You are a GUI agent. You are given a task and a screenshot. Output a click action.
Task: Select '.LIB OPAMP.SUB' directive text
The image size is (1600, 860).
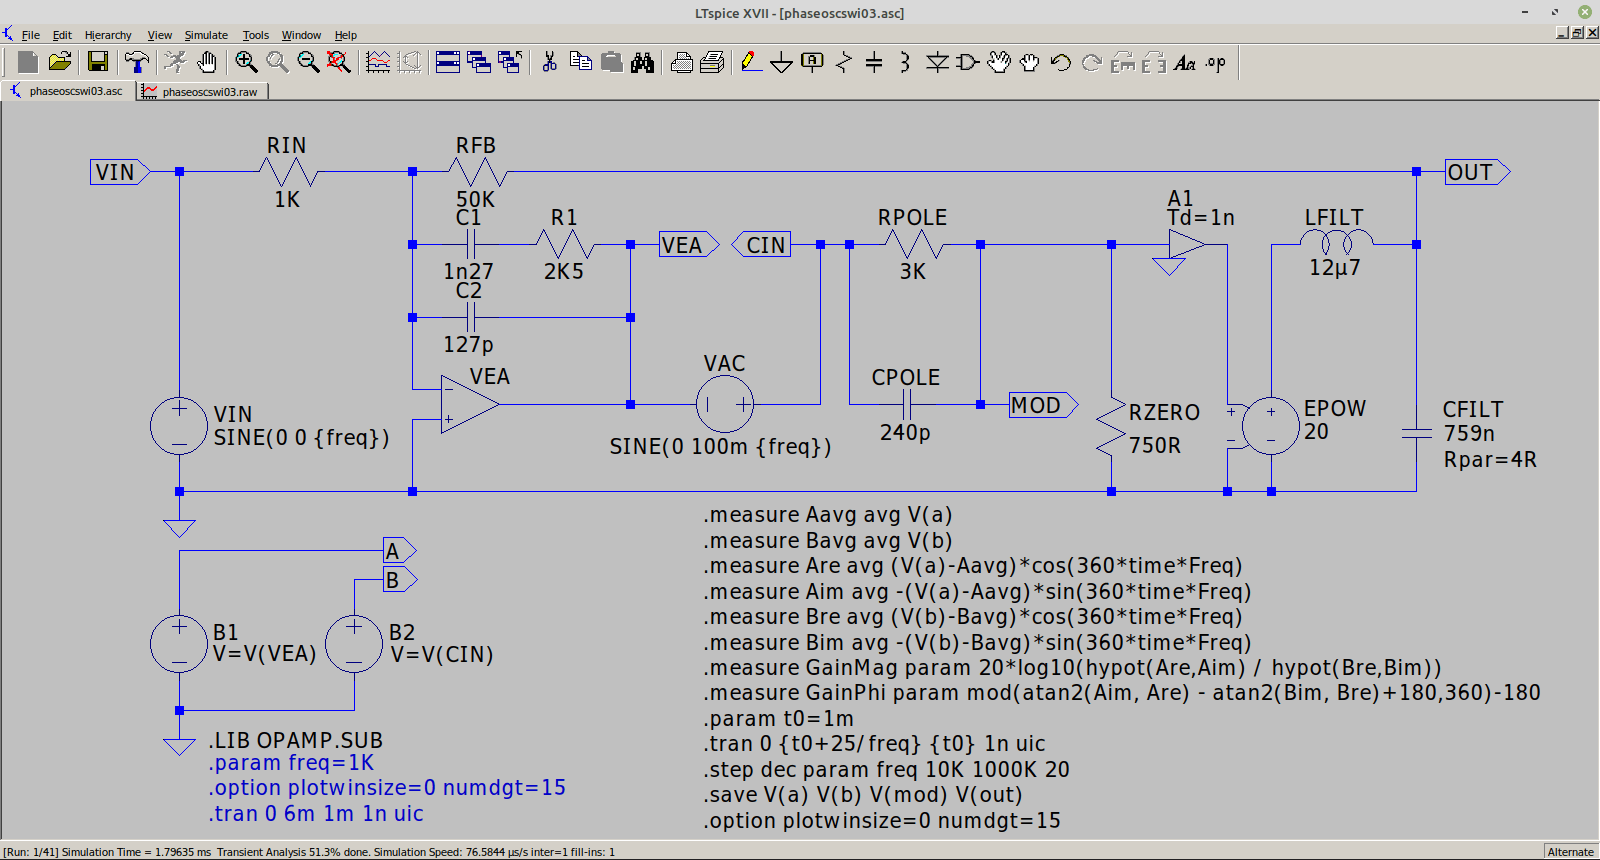[296, 740]
